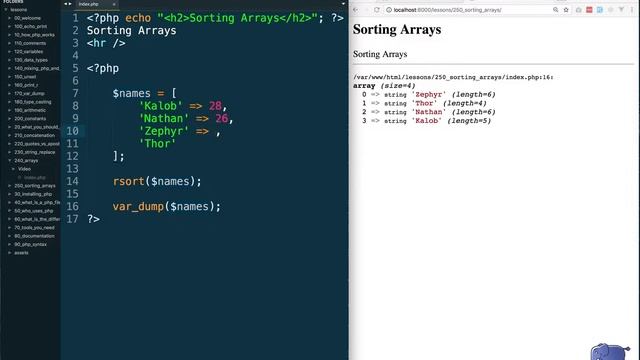Select the 130_data_types folder
The height and width of the screenshot is (360, 640).
(x=31, y=60)
